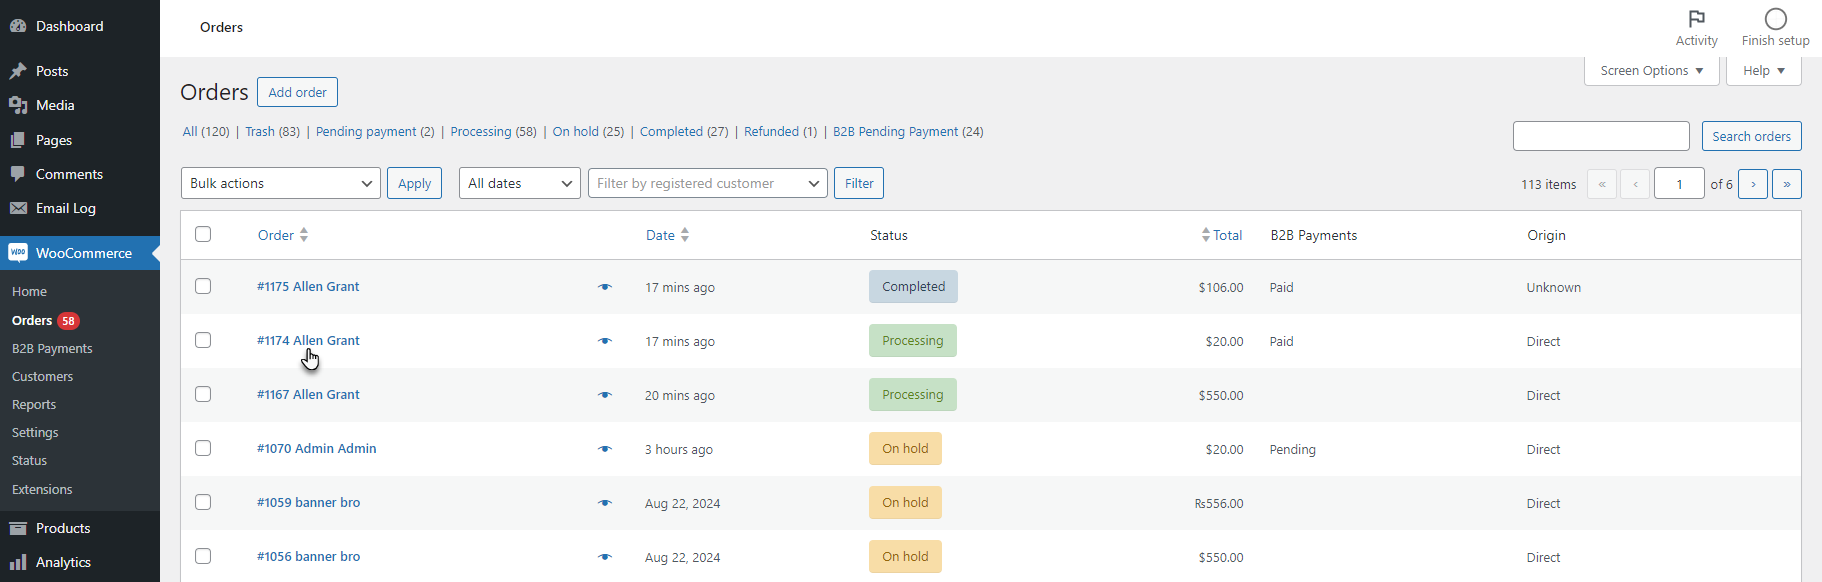Select order #1070 checkbox

tap(203, 448)
